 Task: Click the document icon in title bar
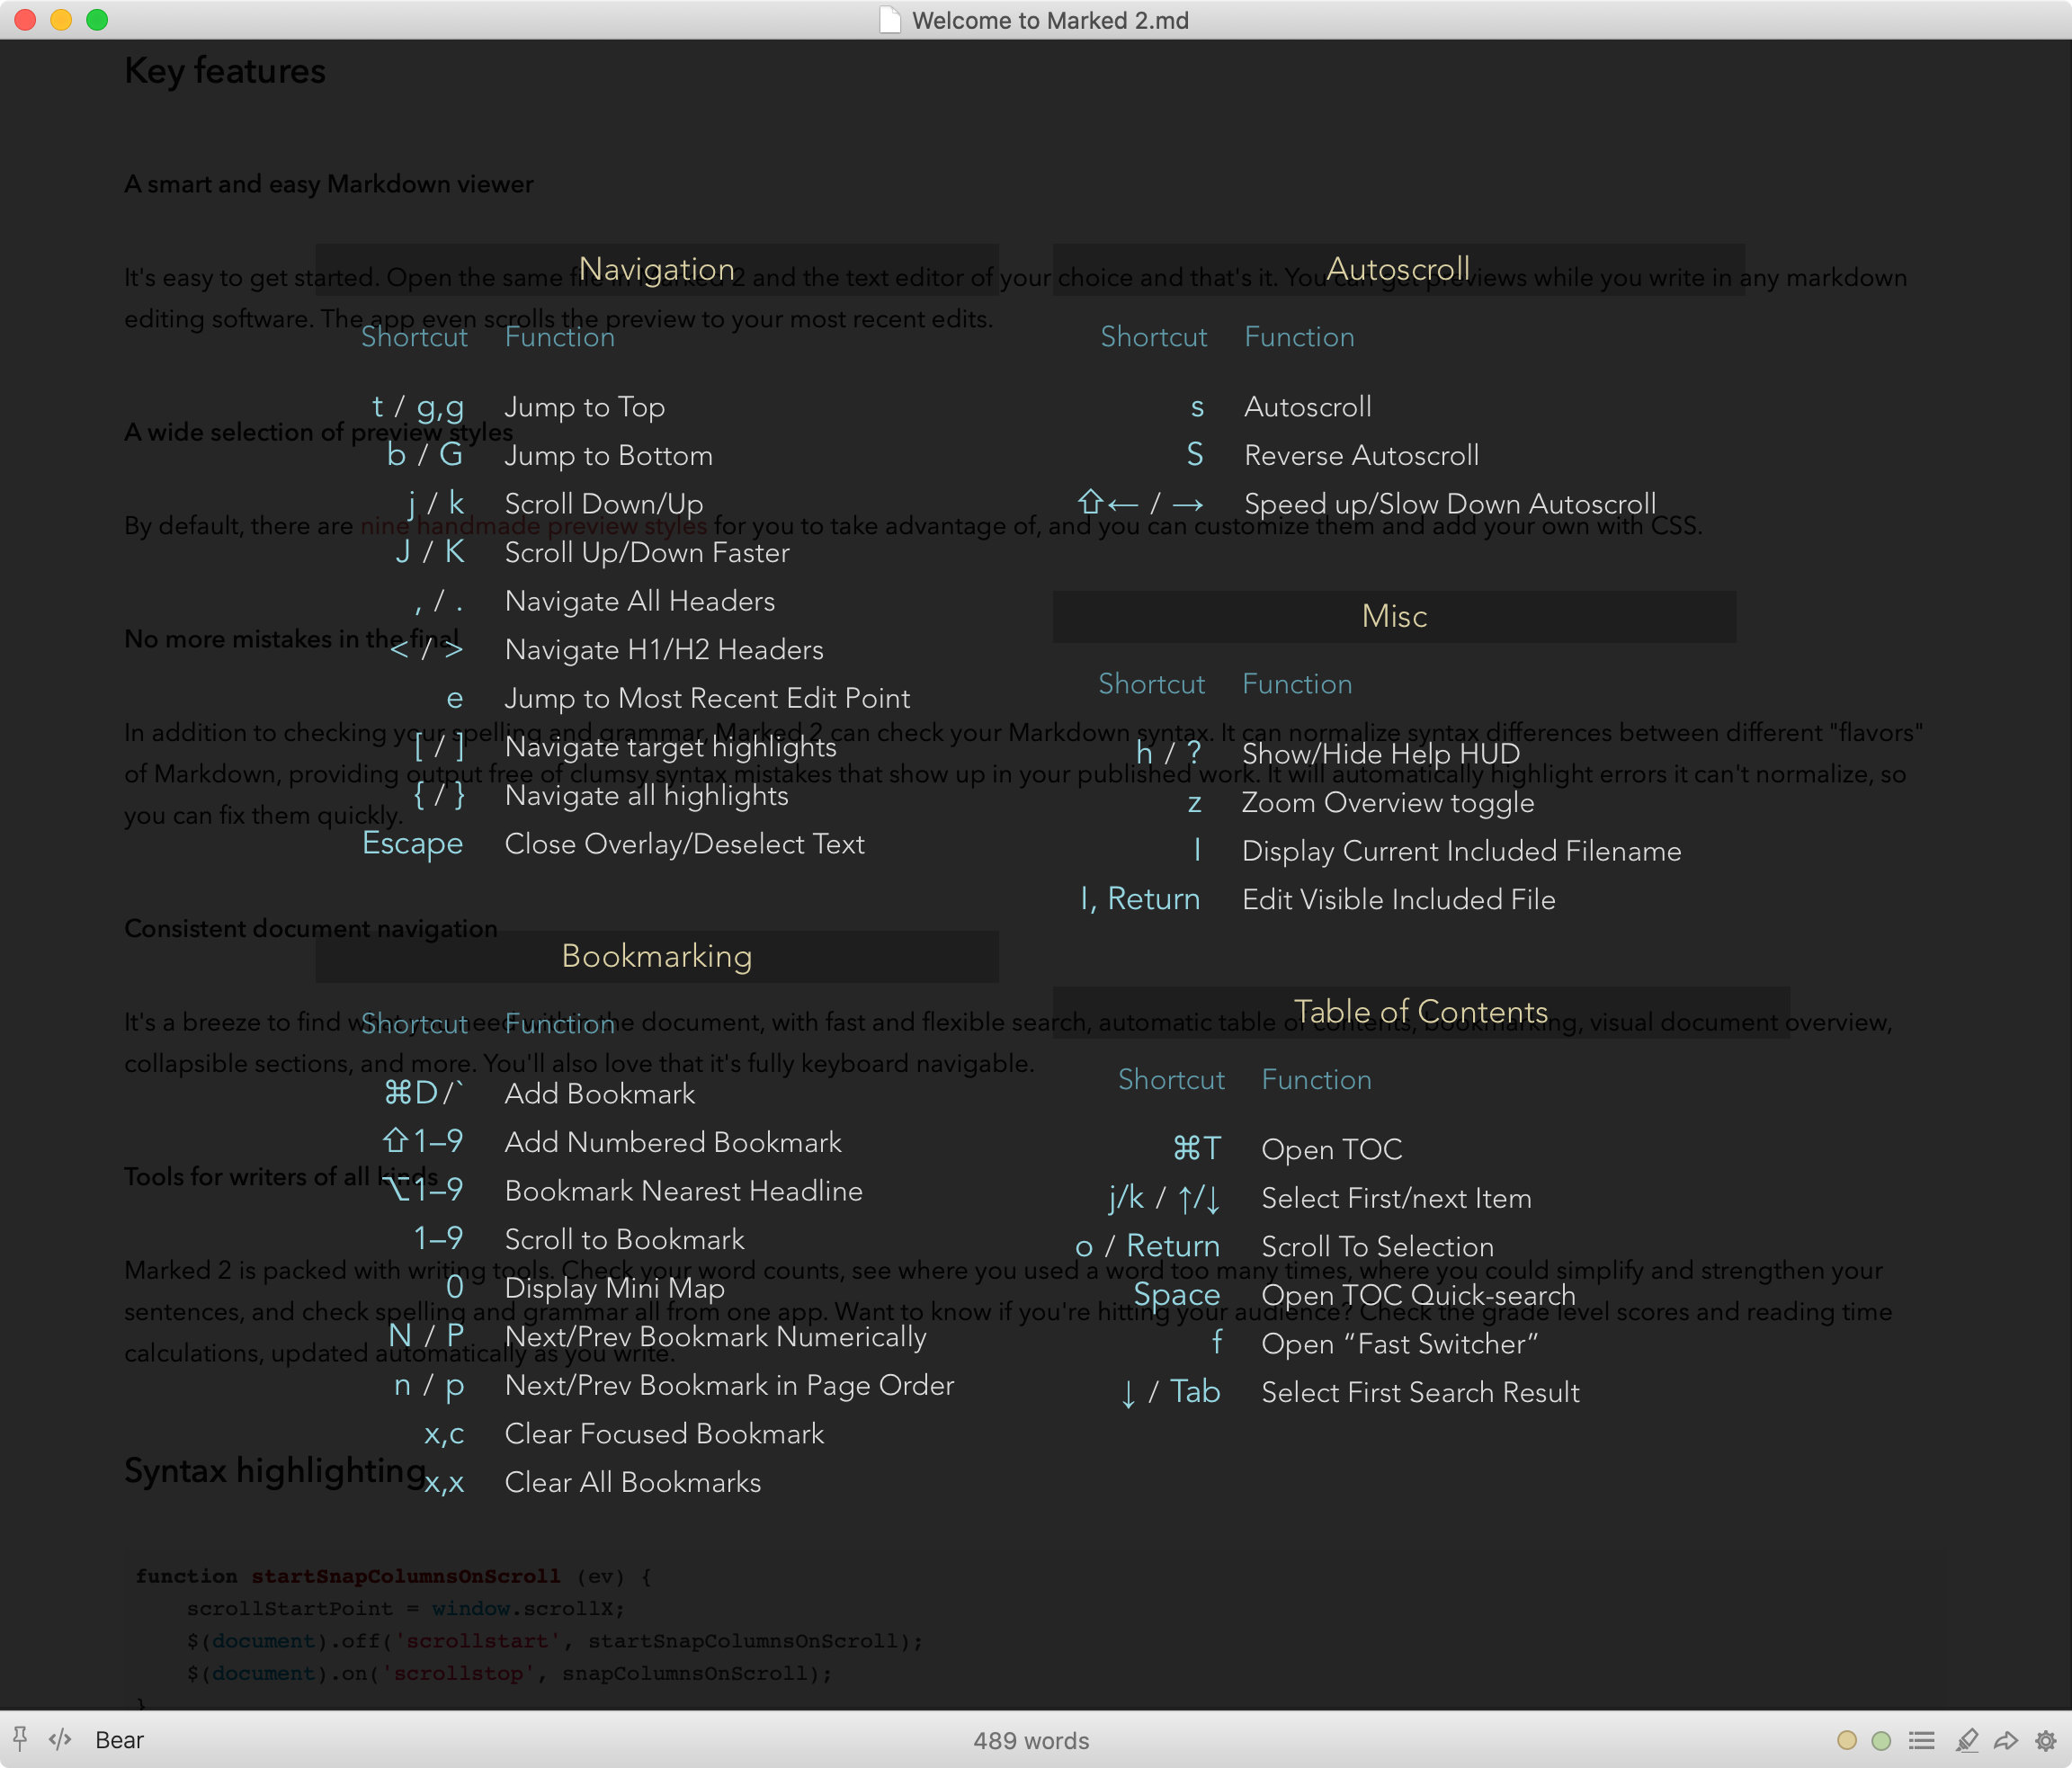(889, 20)
